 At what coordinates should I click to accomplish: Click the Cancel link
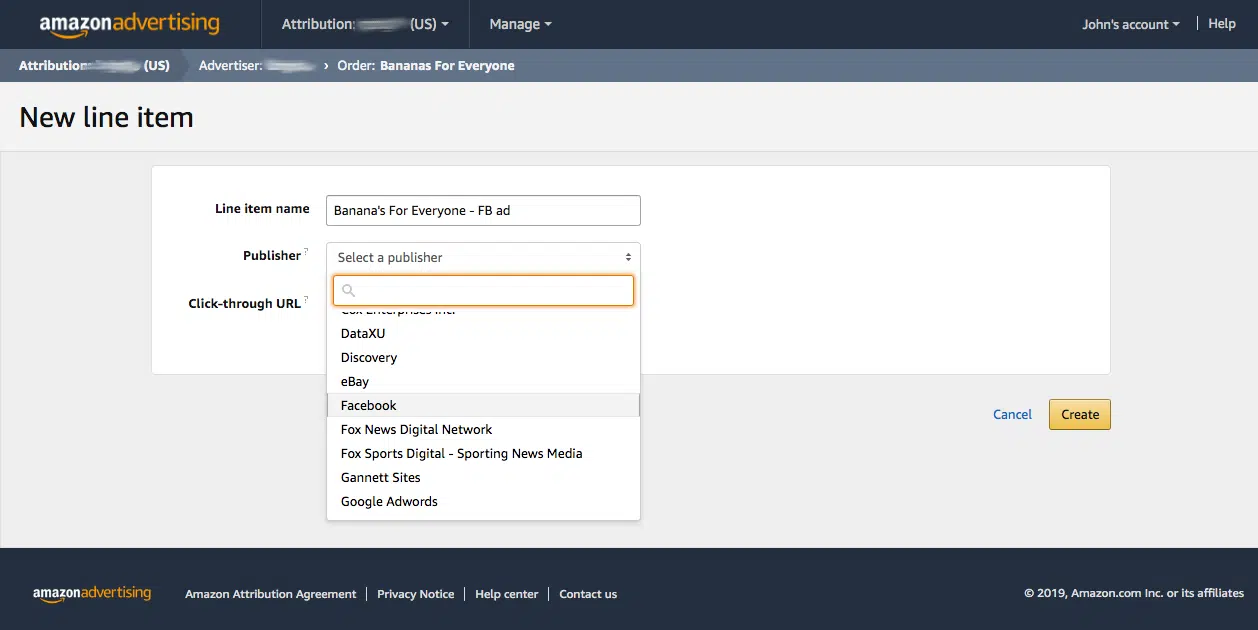pos(1012,414)
